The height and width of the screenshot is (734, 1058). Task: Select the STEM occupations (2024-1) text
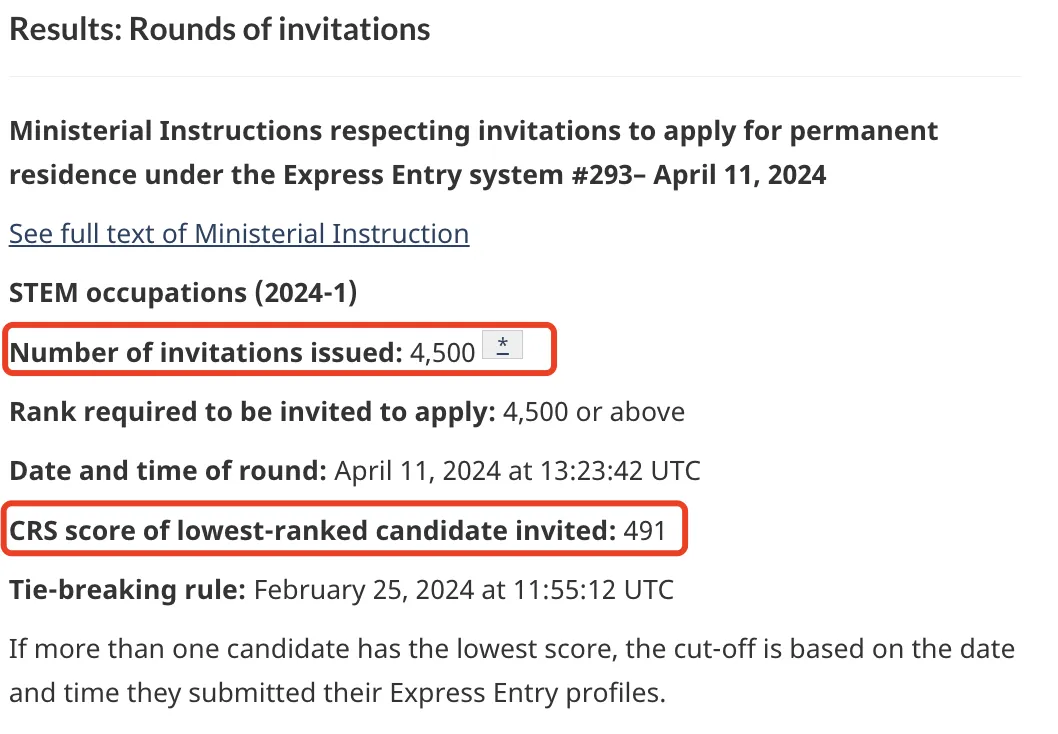click(183, 293)
